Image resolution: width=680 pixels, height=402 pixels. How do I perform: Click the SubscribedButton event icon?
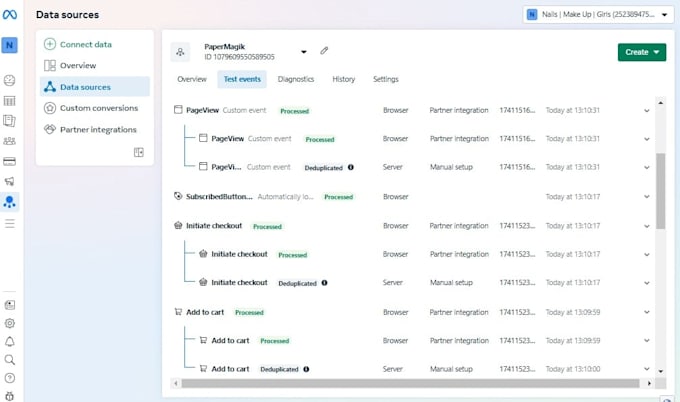pyautogui.click(x=178, y=196)
